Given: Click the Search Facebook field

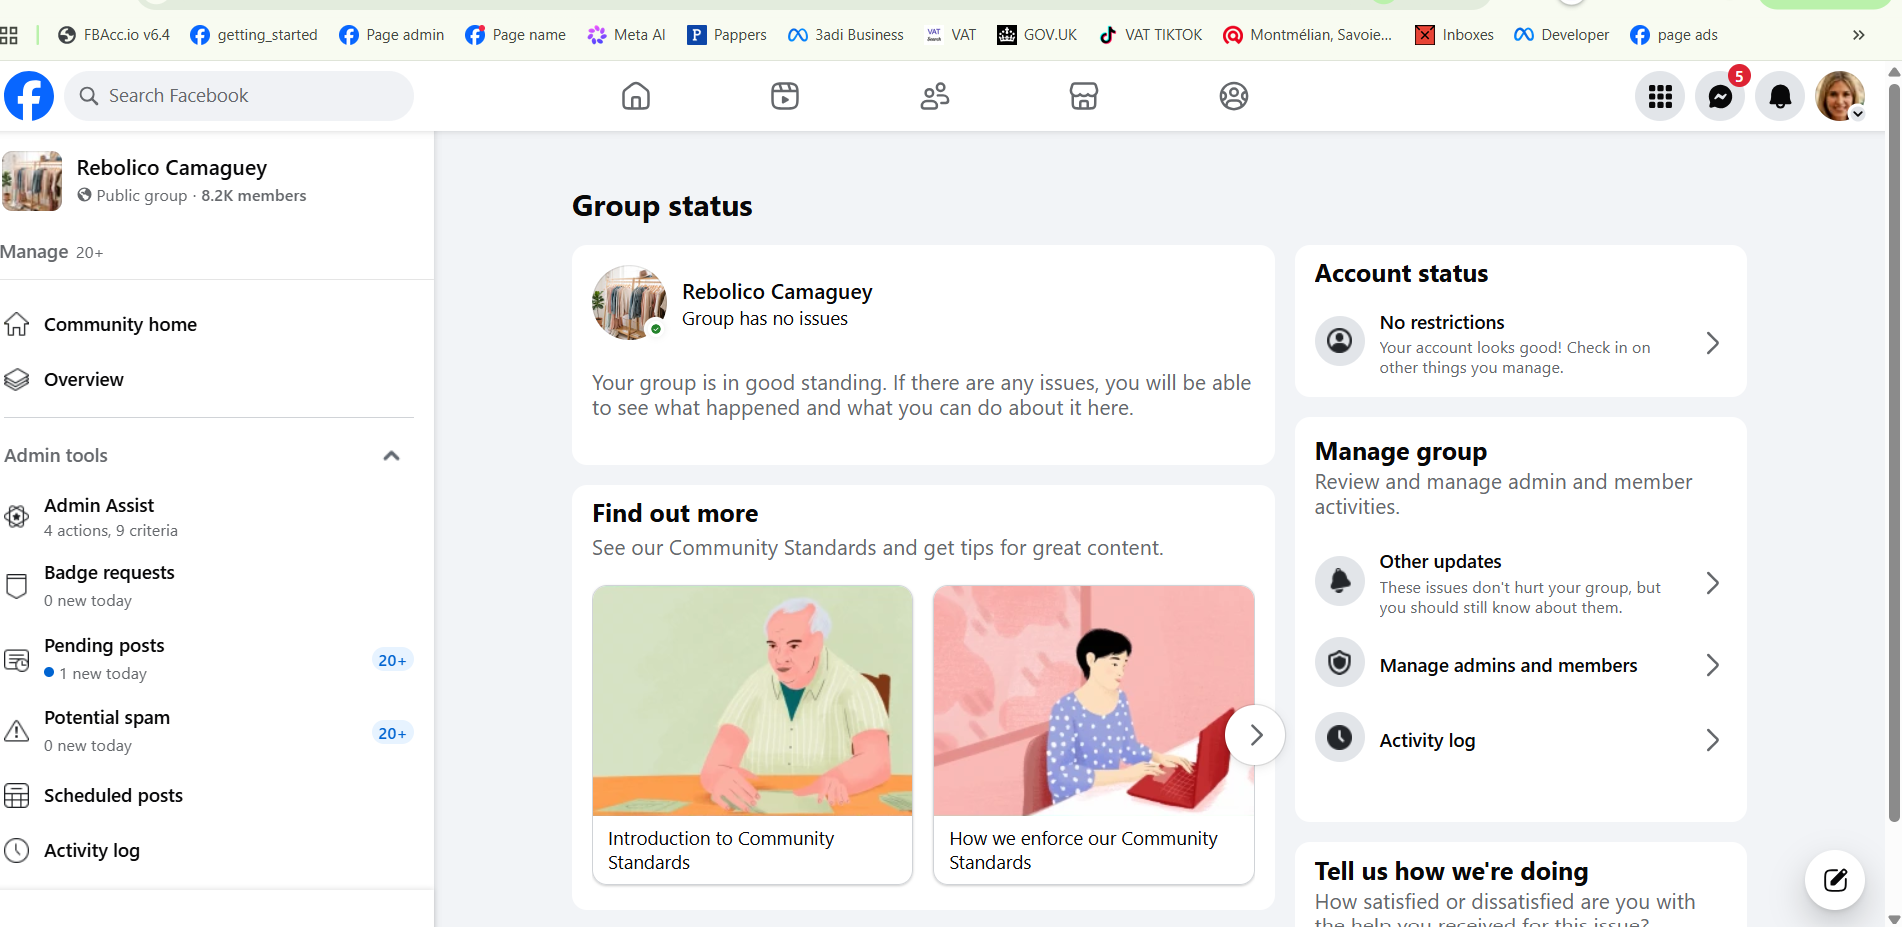Looking at the screenshot, I should [x=239, y=96].
